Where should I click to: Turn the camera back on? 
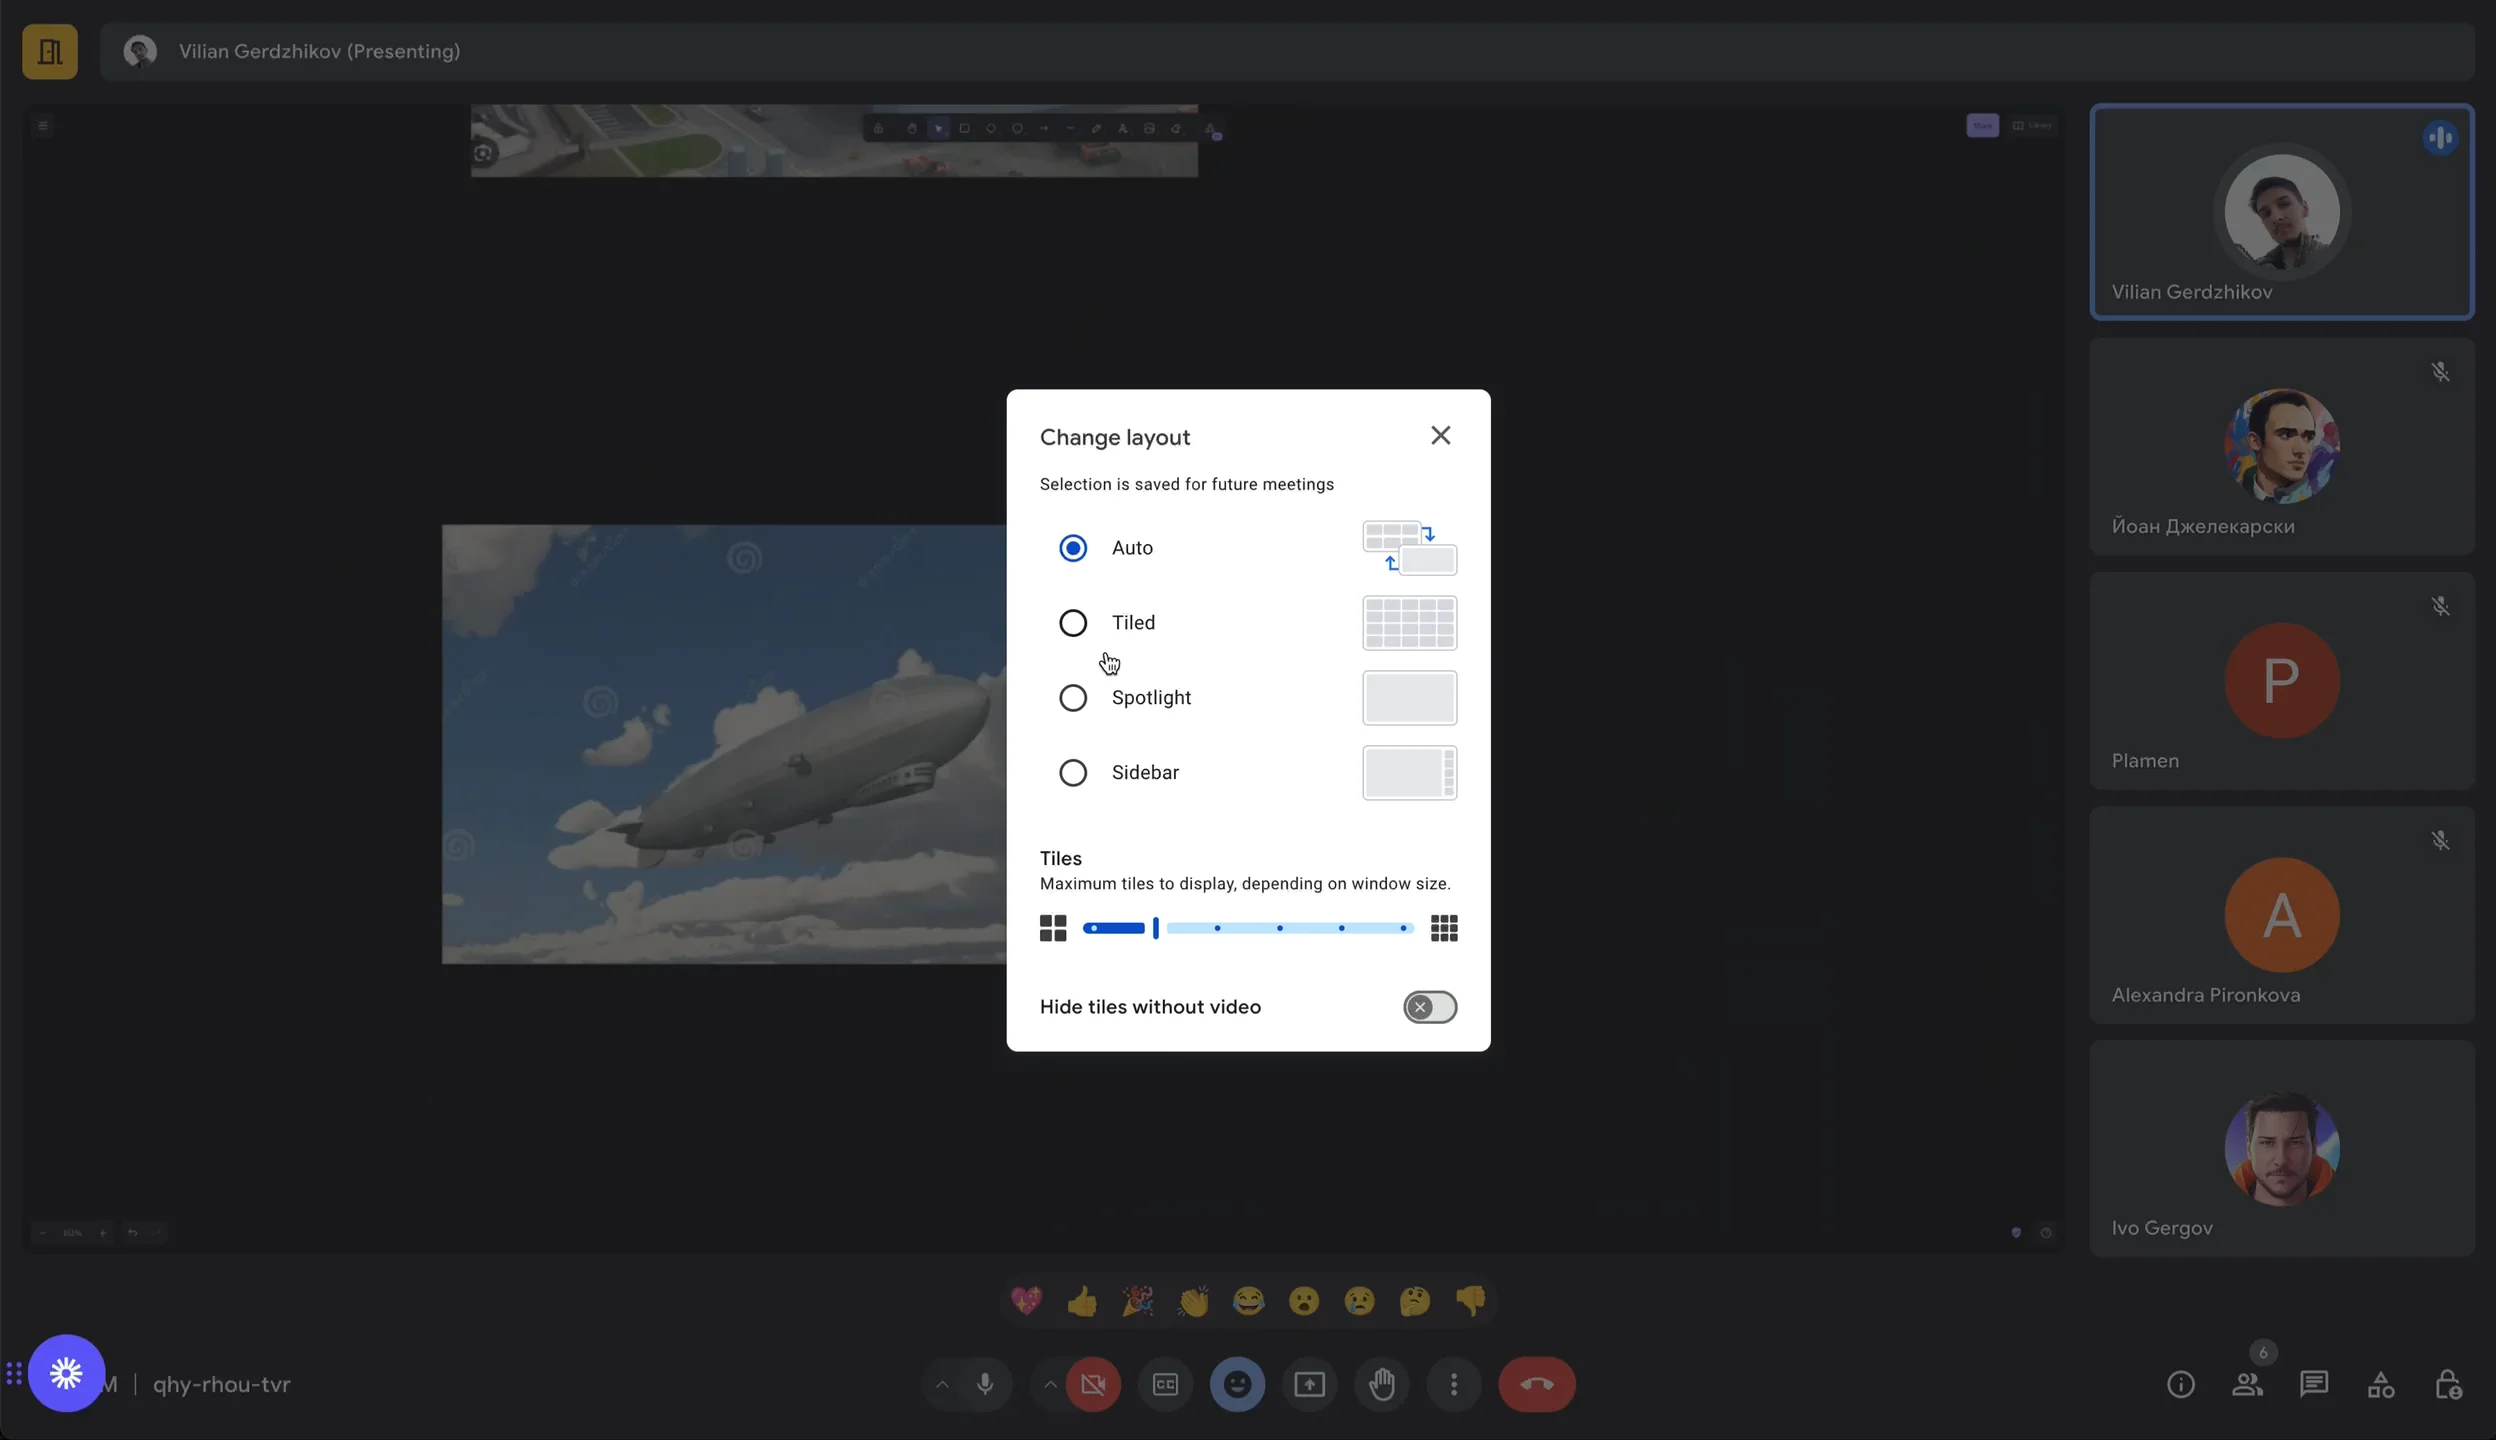pos(1093,1384)
